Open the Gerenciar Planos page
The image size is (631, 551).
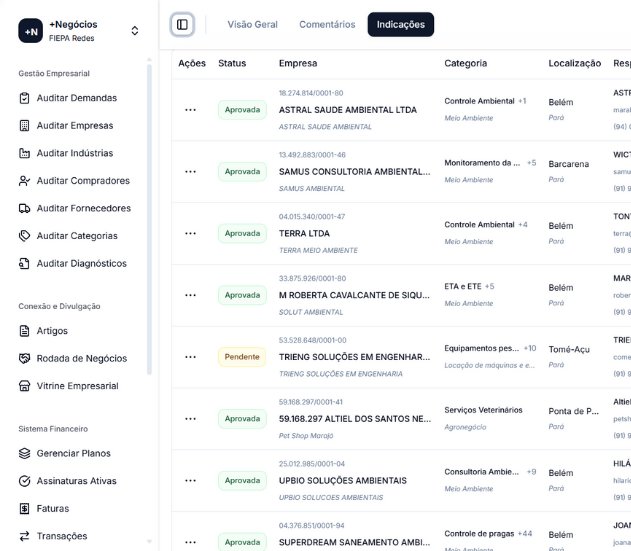[73, 453]
